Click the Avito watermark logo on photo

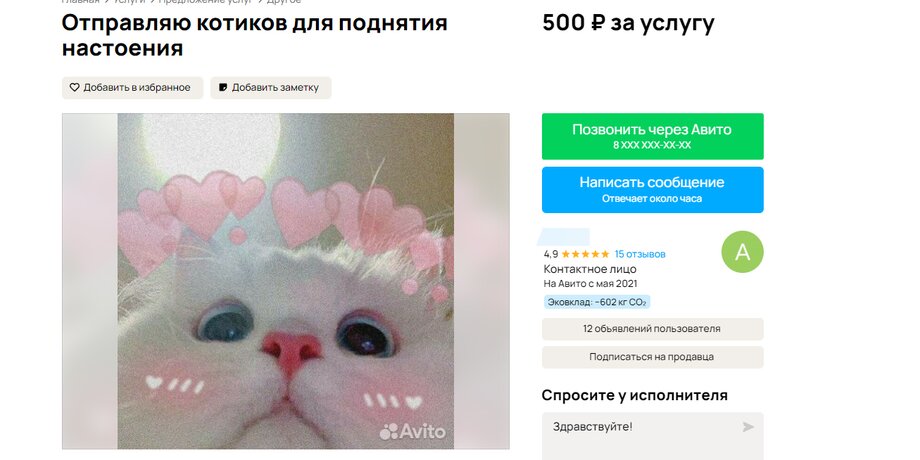point(412,432)
